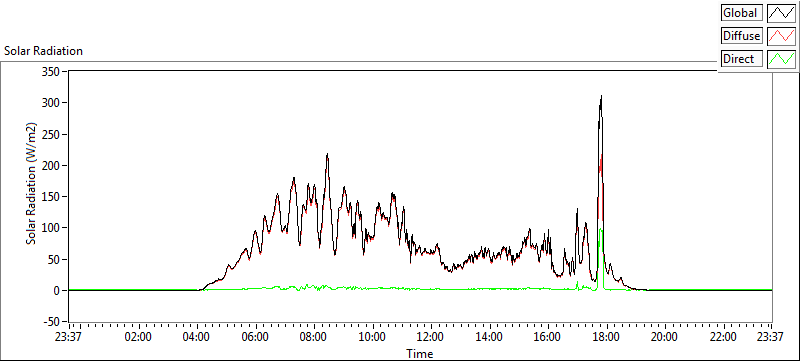Screen dimensions: 800x361
Task: Click the -50 value on the Y axis
Action: pyautogui.click(x=51, y=322)
